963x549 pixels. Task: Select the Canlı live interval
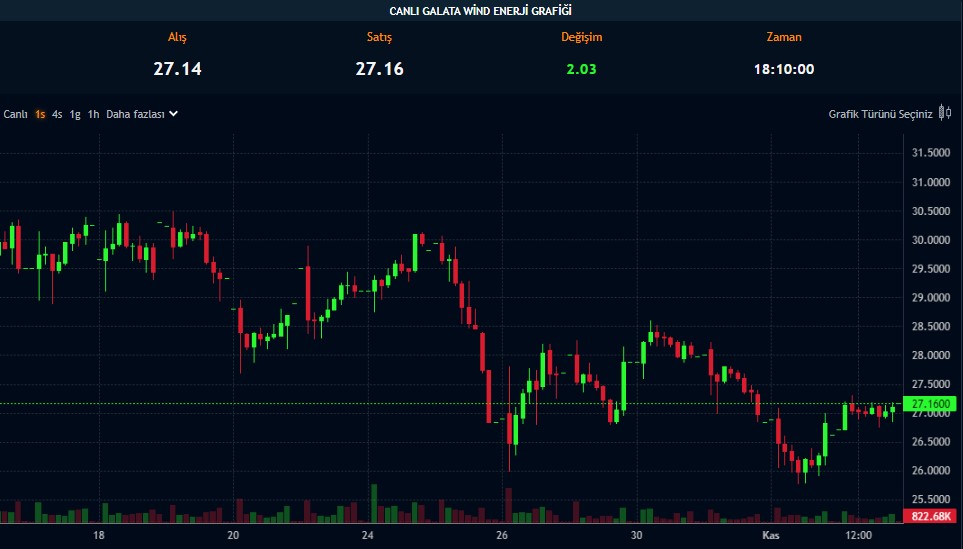pyautogui.click(x=15, y=114)
